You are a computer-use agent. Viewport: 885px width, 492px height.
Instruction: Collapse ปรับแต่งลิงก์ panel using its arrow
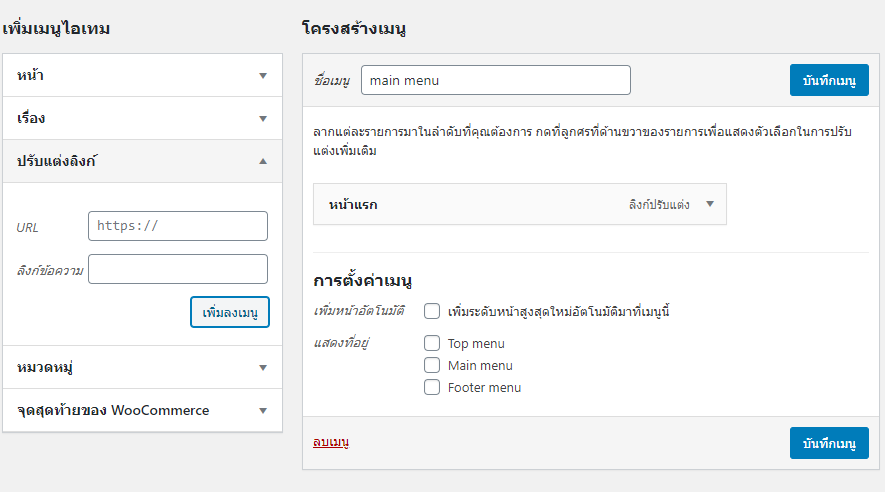pos(262,161)
